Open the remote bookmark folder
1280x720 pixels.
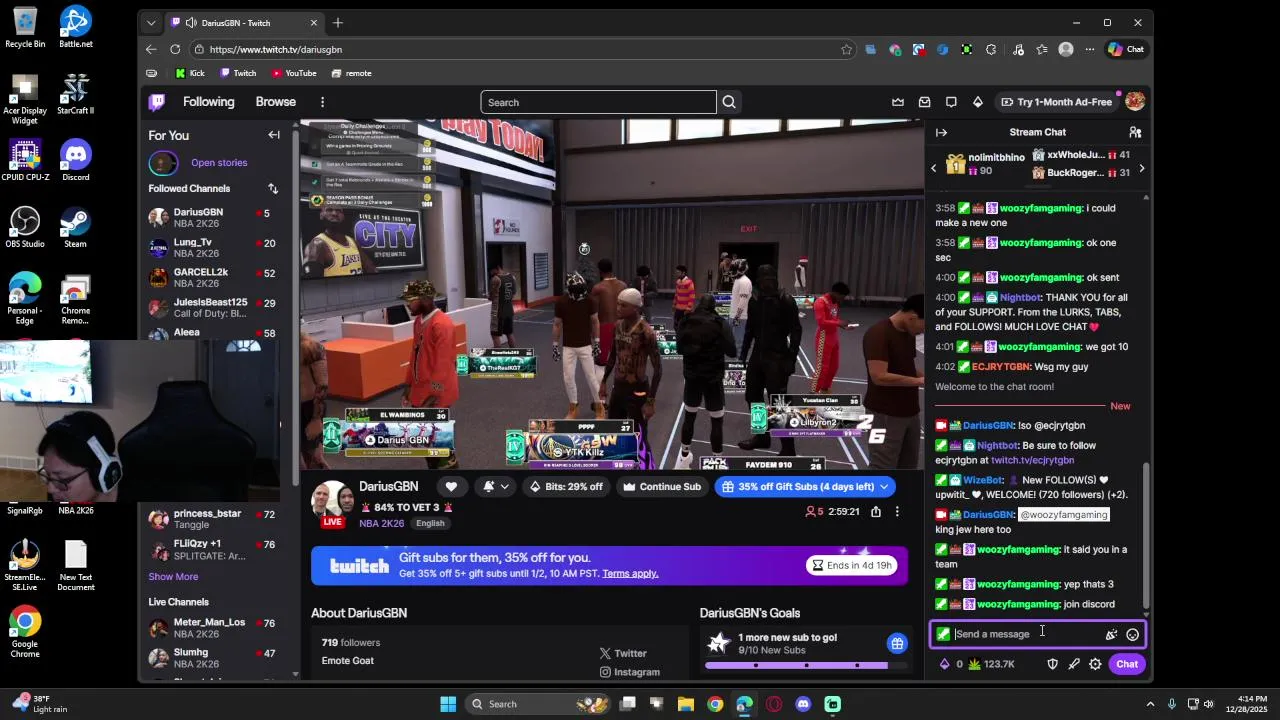[351, 73]
